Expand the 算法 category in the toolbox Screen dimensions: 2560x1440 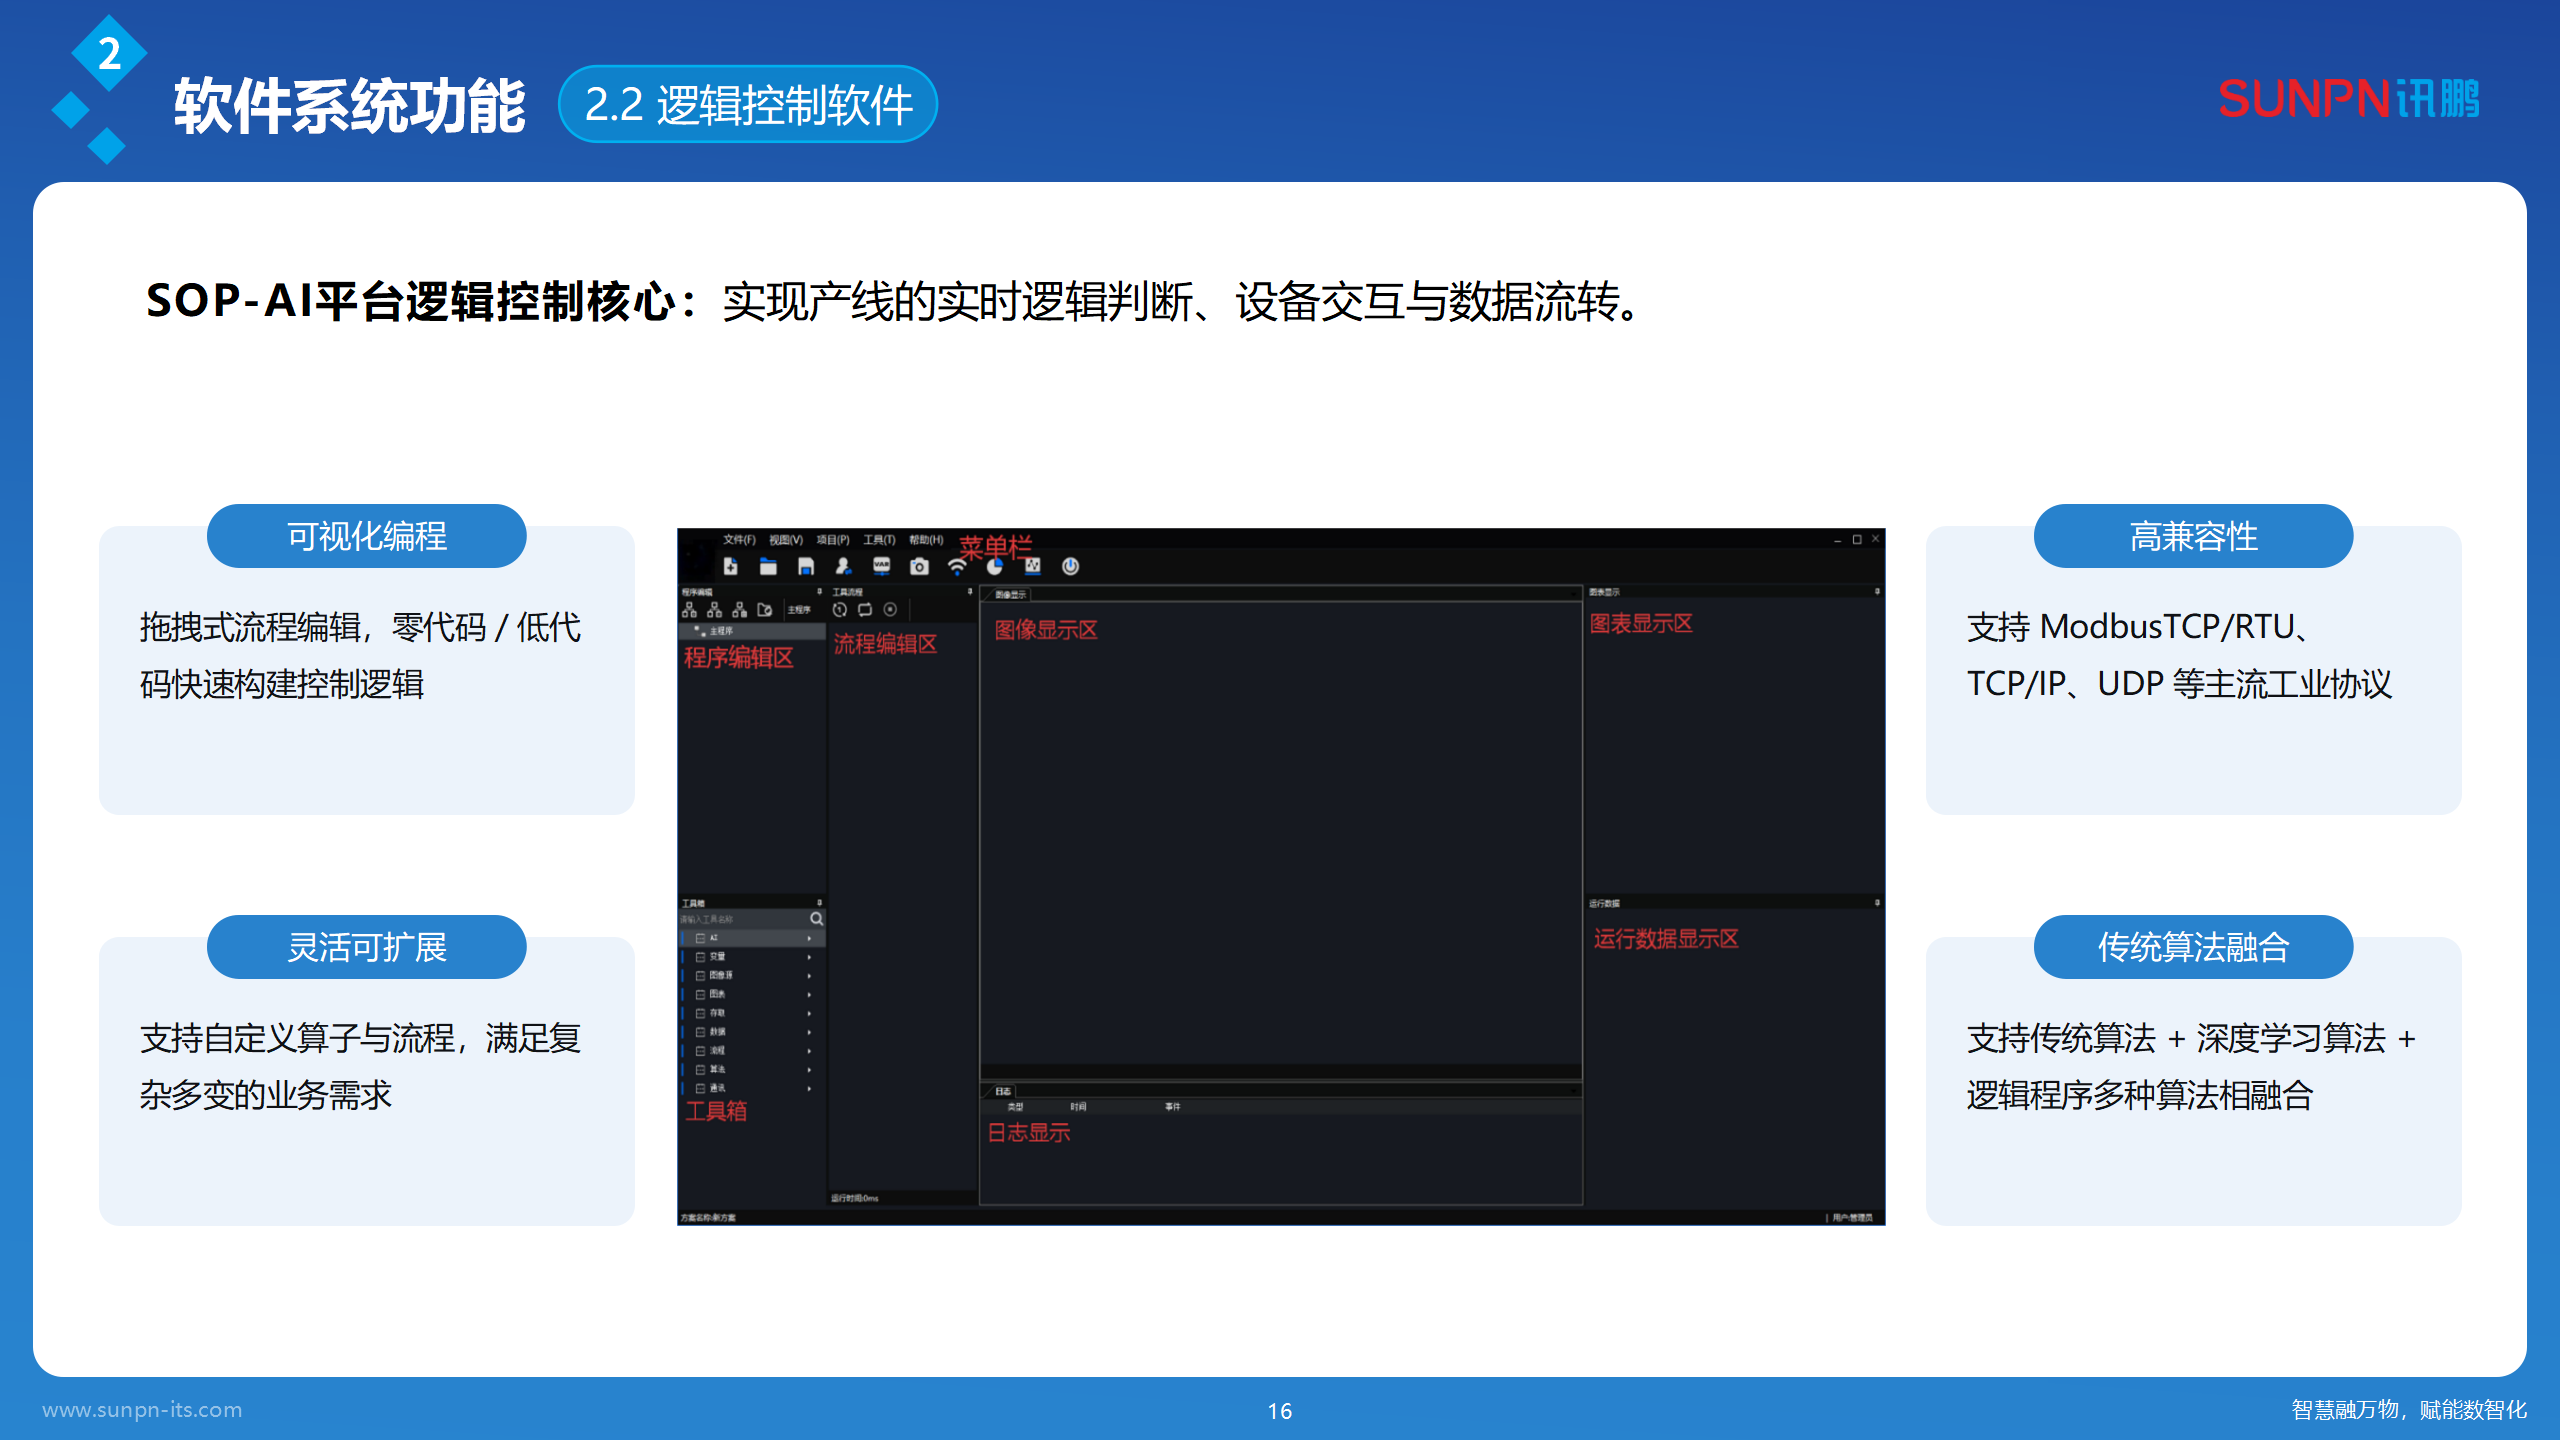tap(716, 1070)
